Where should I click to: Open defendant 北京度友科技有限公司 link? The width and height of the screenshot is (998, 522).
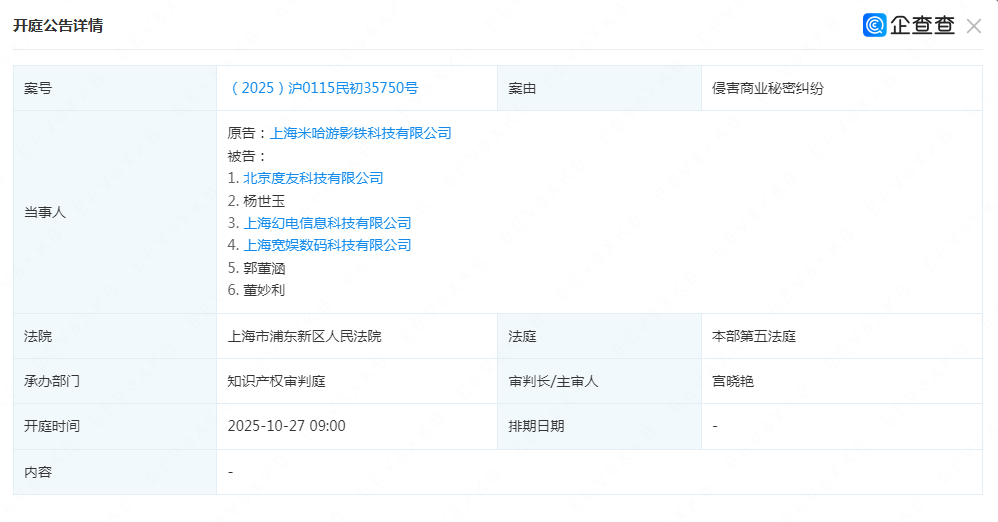(313, 178)
